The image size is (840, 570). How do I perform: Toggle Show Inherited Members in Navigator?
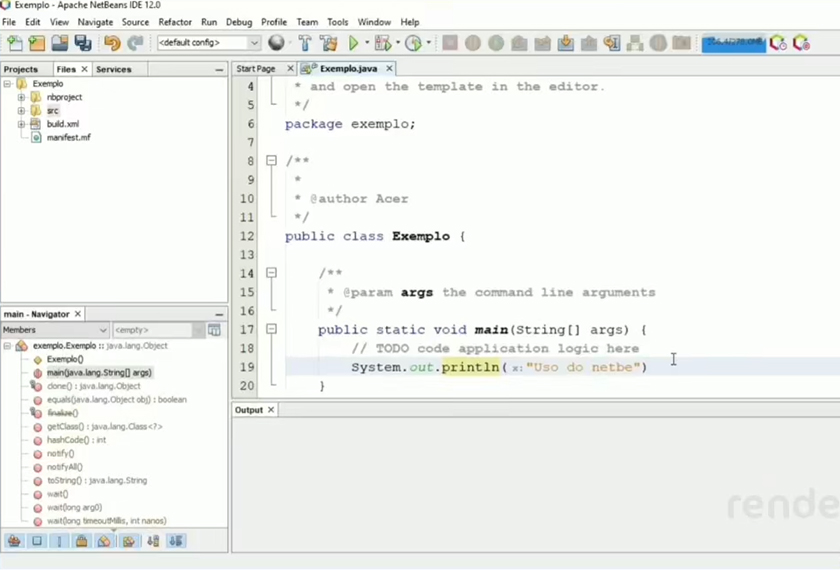tap(14, 541)
